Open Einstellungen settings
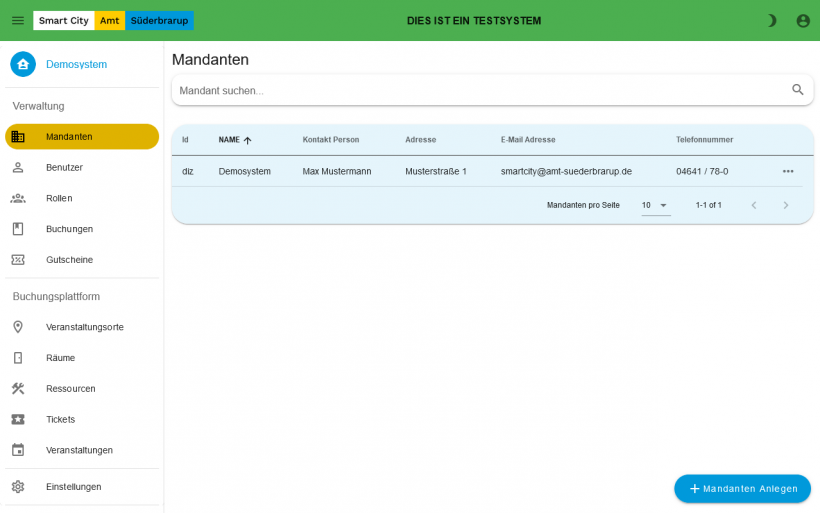This screenshot has width=820, height=513. pos(73,487)
